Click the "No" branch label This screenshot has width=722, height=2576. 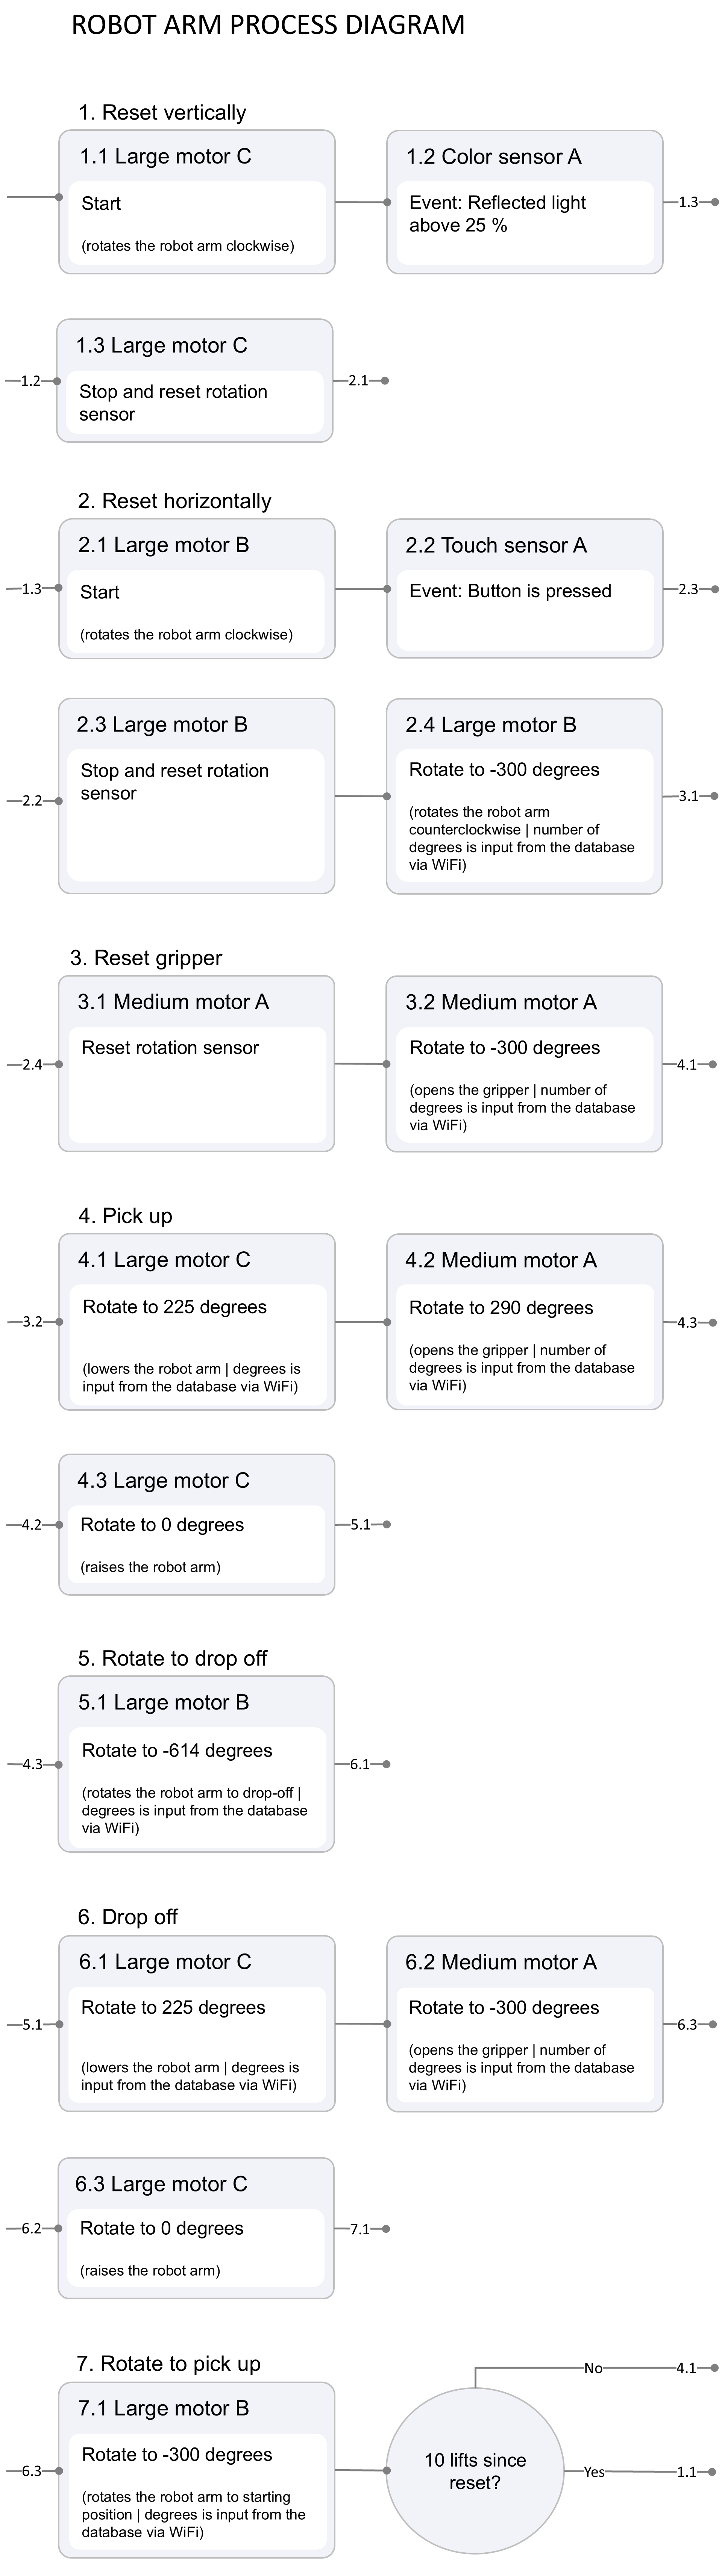[593, 2368]
